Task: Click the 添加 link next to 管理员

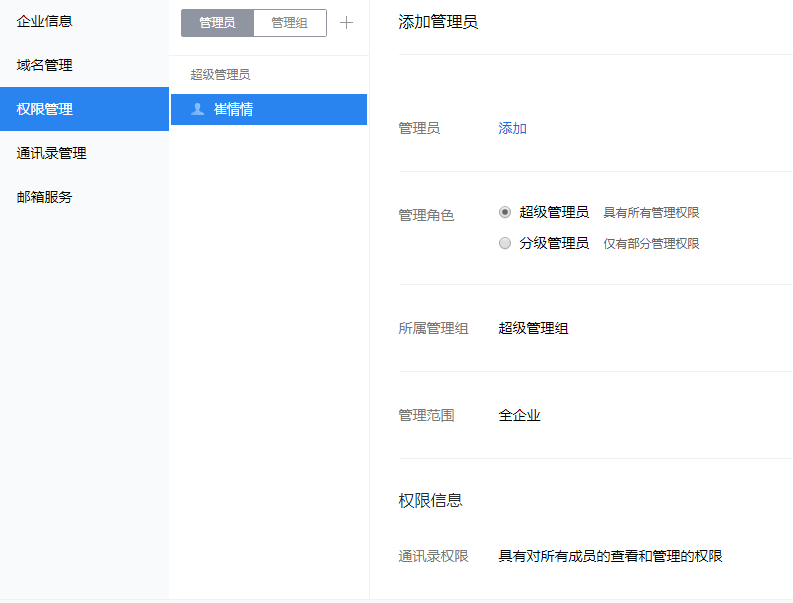Action: tap(513, 128)
